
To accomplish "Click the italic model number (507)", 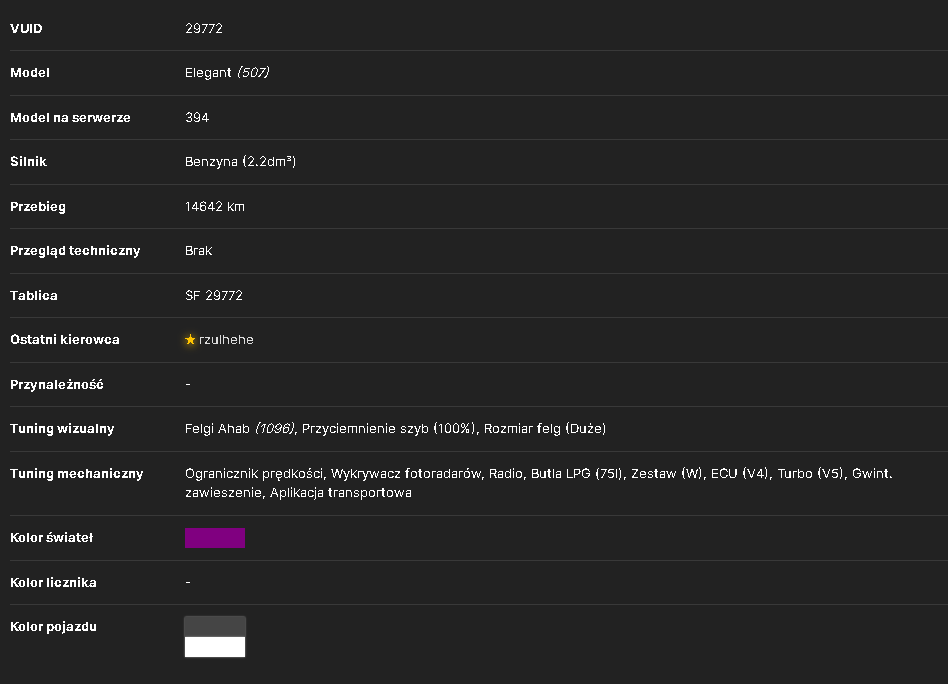I will [253, 73].
